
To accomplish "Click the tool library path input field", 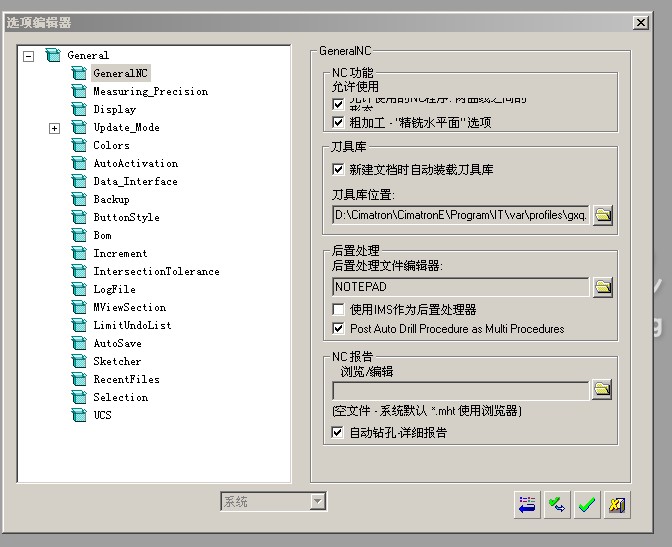I will [x=461, y=215].
